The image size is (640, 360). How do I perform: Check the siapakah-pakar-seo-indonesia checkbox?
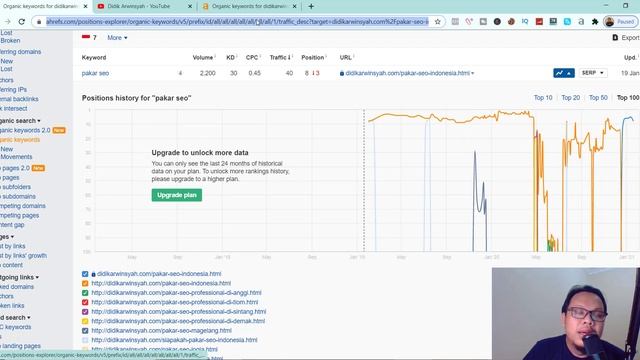click(x=85, y=340)
